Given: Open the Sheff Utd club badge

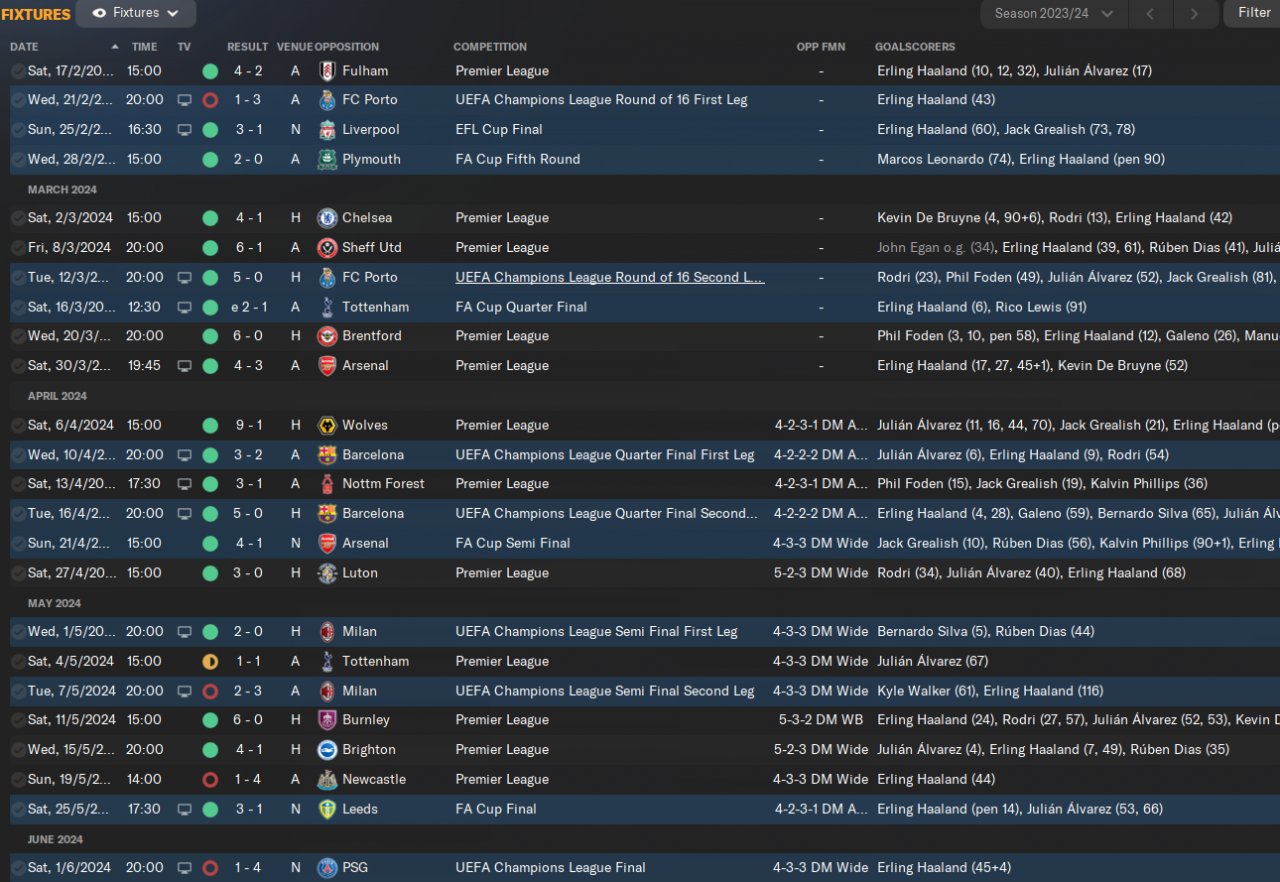Looking at the screenshot, I should tap(327, 248).
